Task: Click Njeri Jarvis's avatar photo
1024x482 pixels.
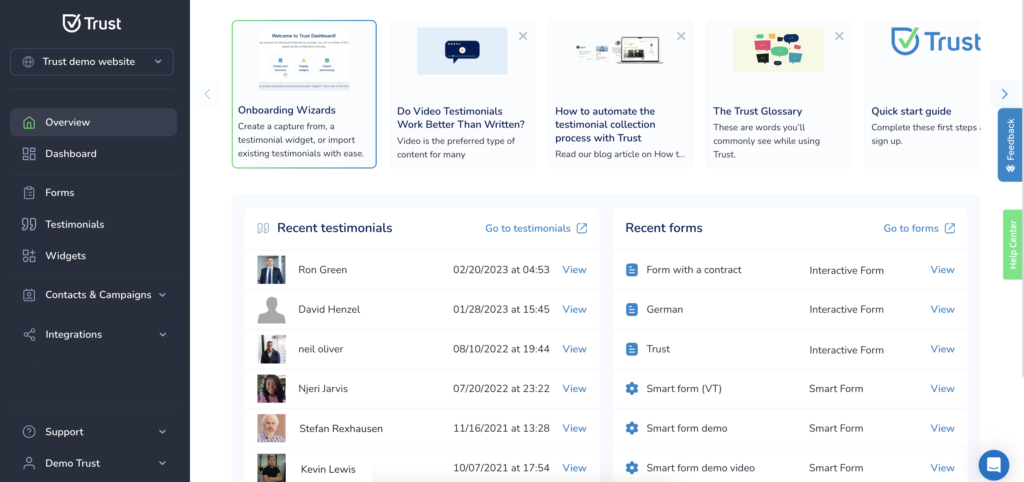Action: [x=272, y=389]
